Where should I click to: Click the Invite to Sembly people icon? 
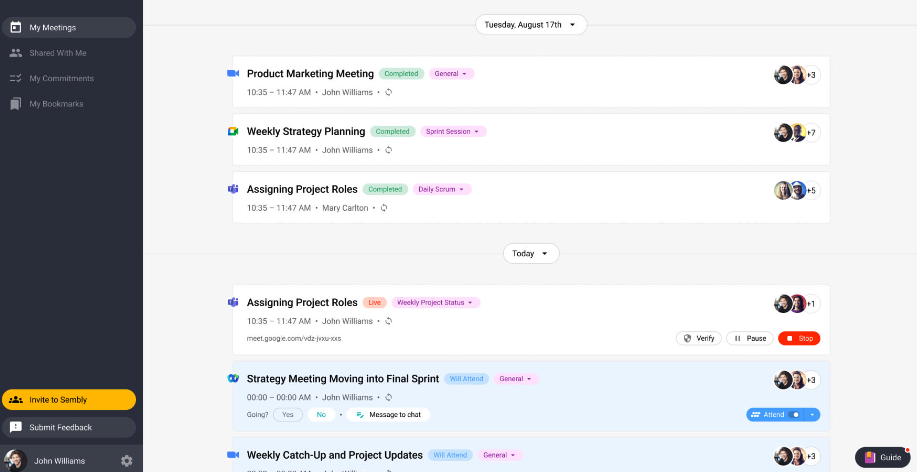(16, 400)
